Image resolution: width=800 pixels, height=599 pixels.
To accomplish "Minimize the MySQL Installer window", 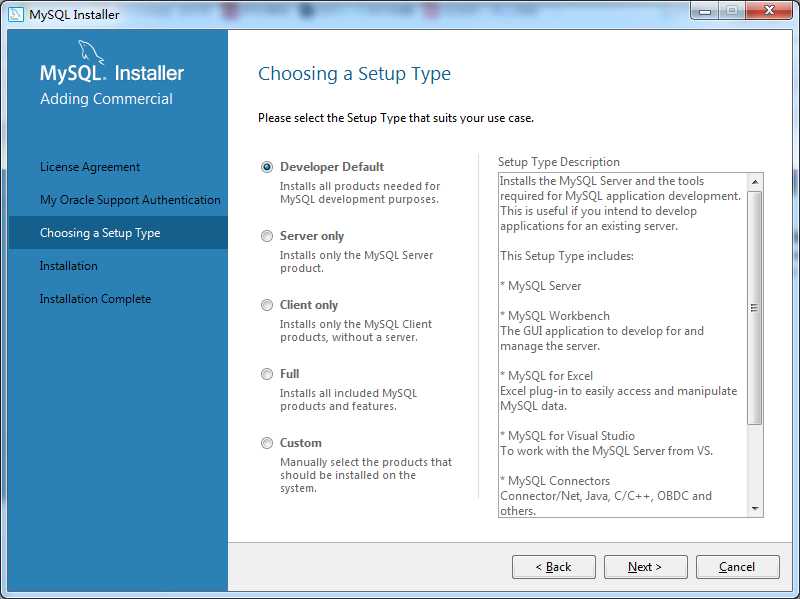I will point(705,11).
